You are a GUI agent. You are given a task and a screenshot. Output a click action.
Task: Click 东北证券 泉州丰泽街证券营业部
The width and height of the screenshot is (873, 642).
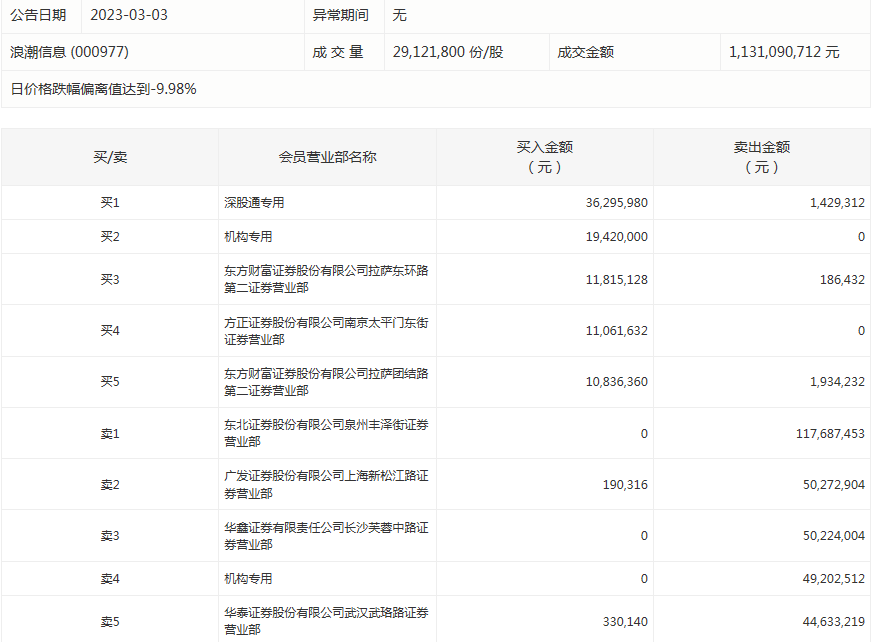pos(326,433)
